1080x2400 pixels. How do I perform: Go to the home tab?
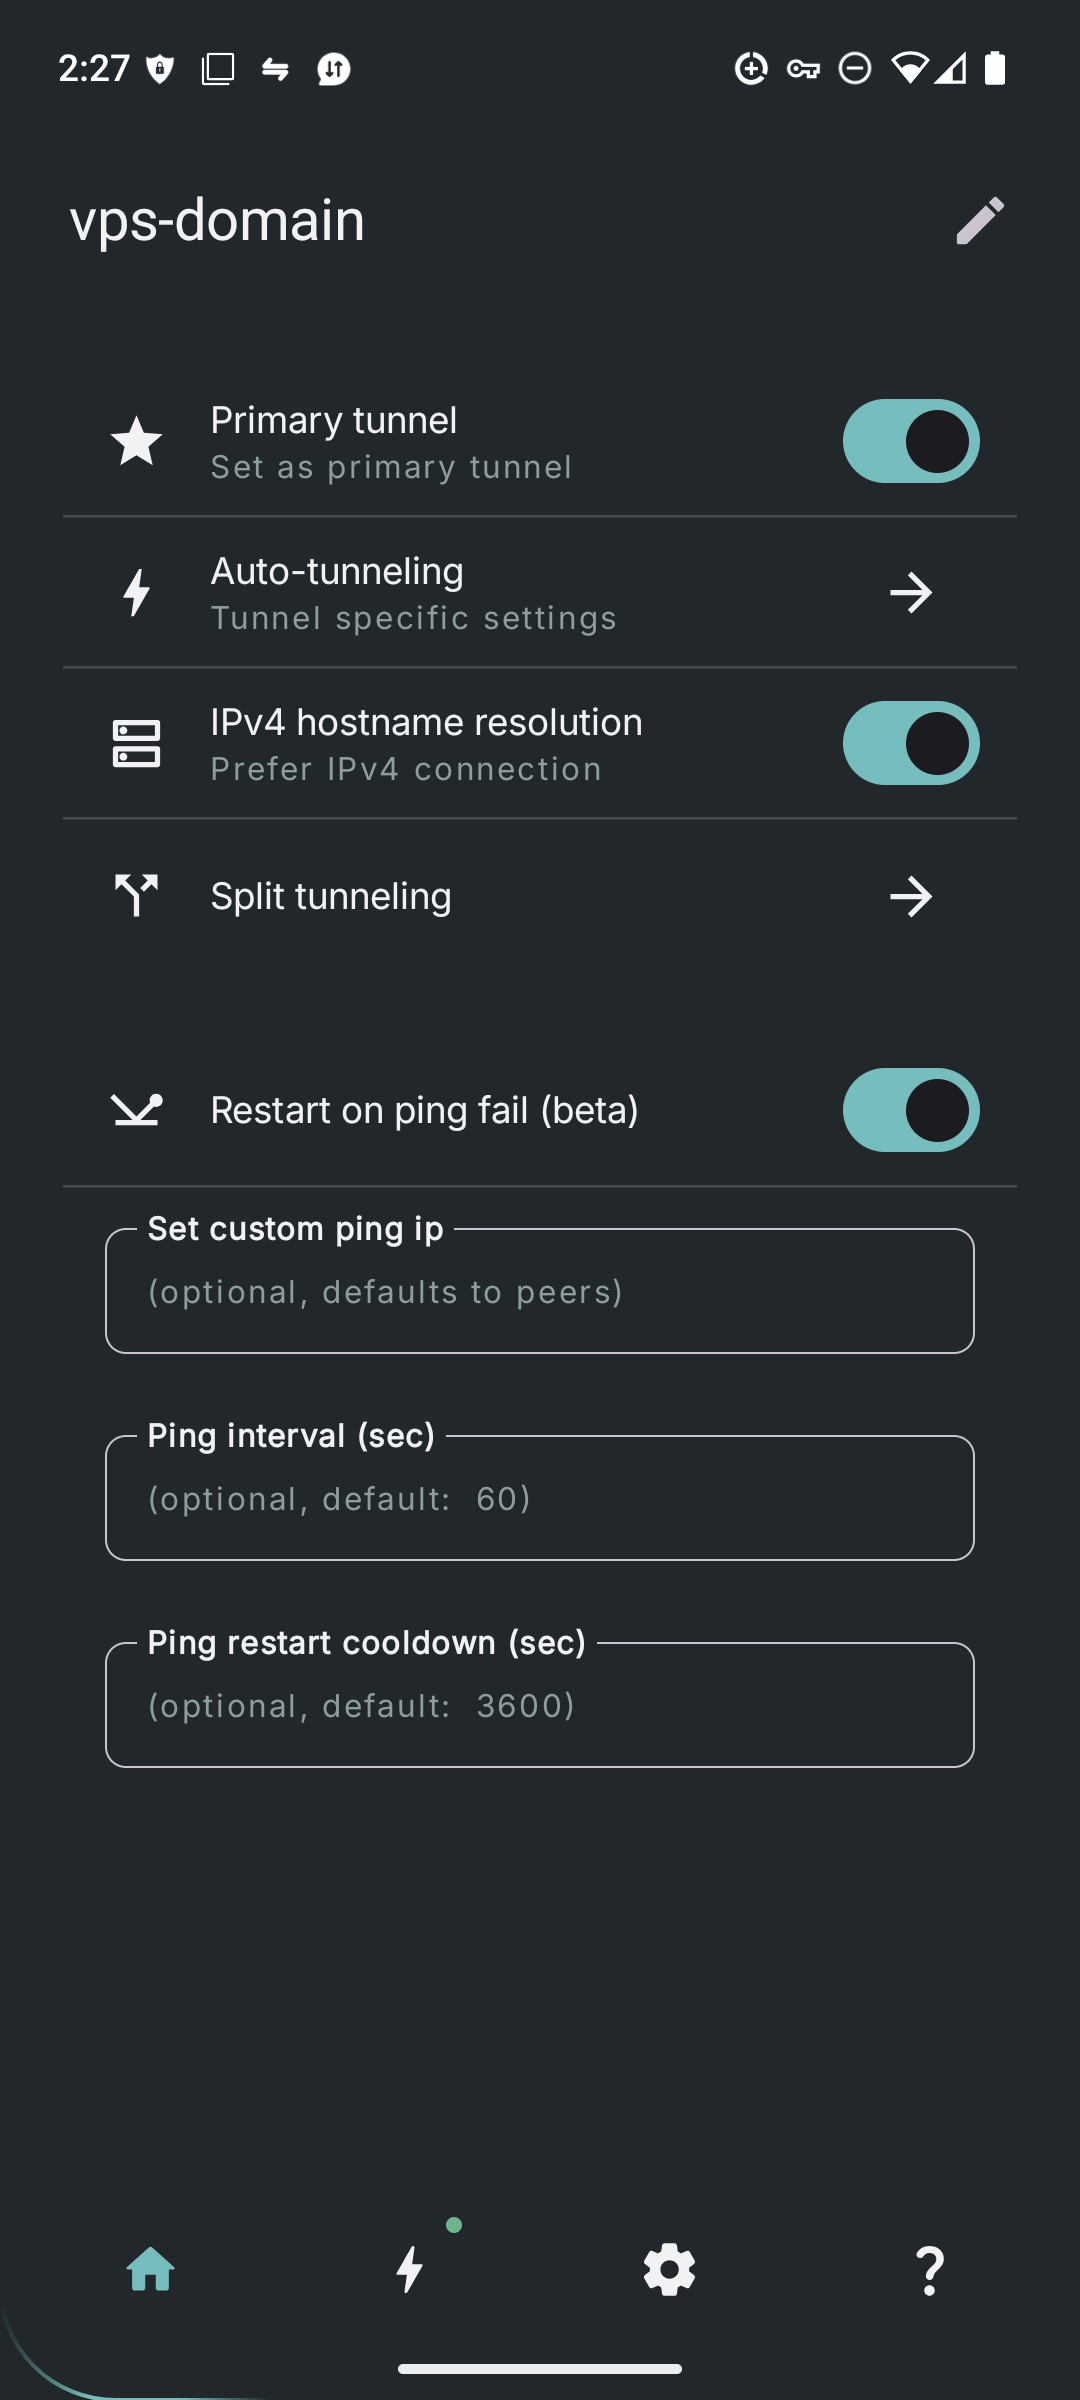(x=151, y=2270)
